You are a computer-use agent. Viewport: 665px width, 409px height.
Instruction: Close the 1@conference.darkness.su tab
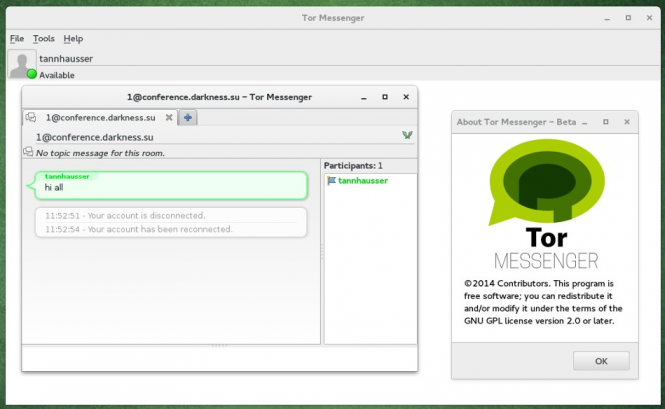[169, 117]
